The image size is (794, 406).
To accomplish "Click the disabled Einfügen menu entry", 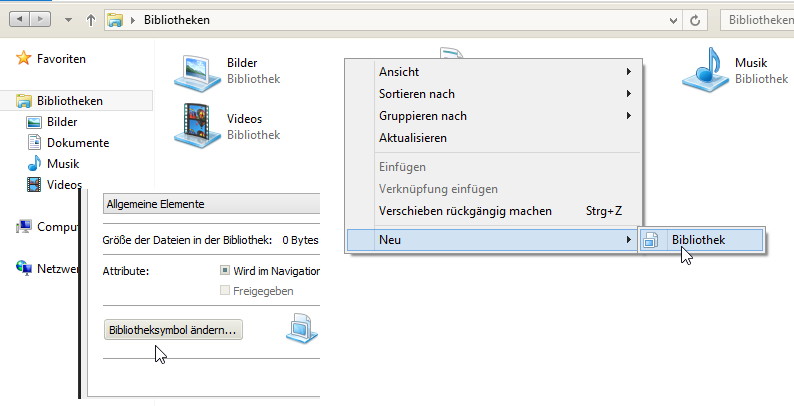I will pyautogui.click(x=494, y=167).
